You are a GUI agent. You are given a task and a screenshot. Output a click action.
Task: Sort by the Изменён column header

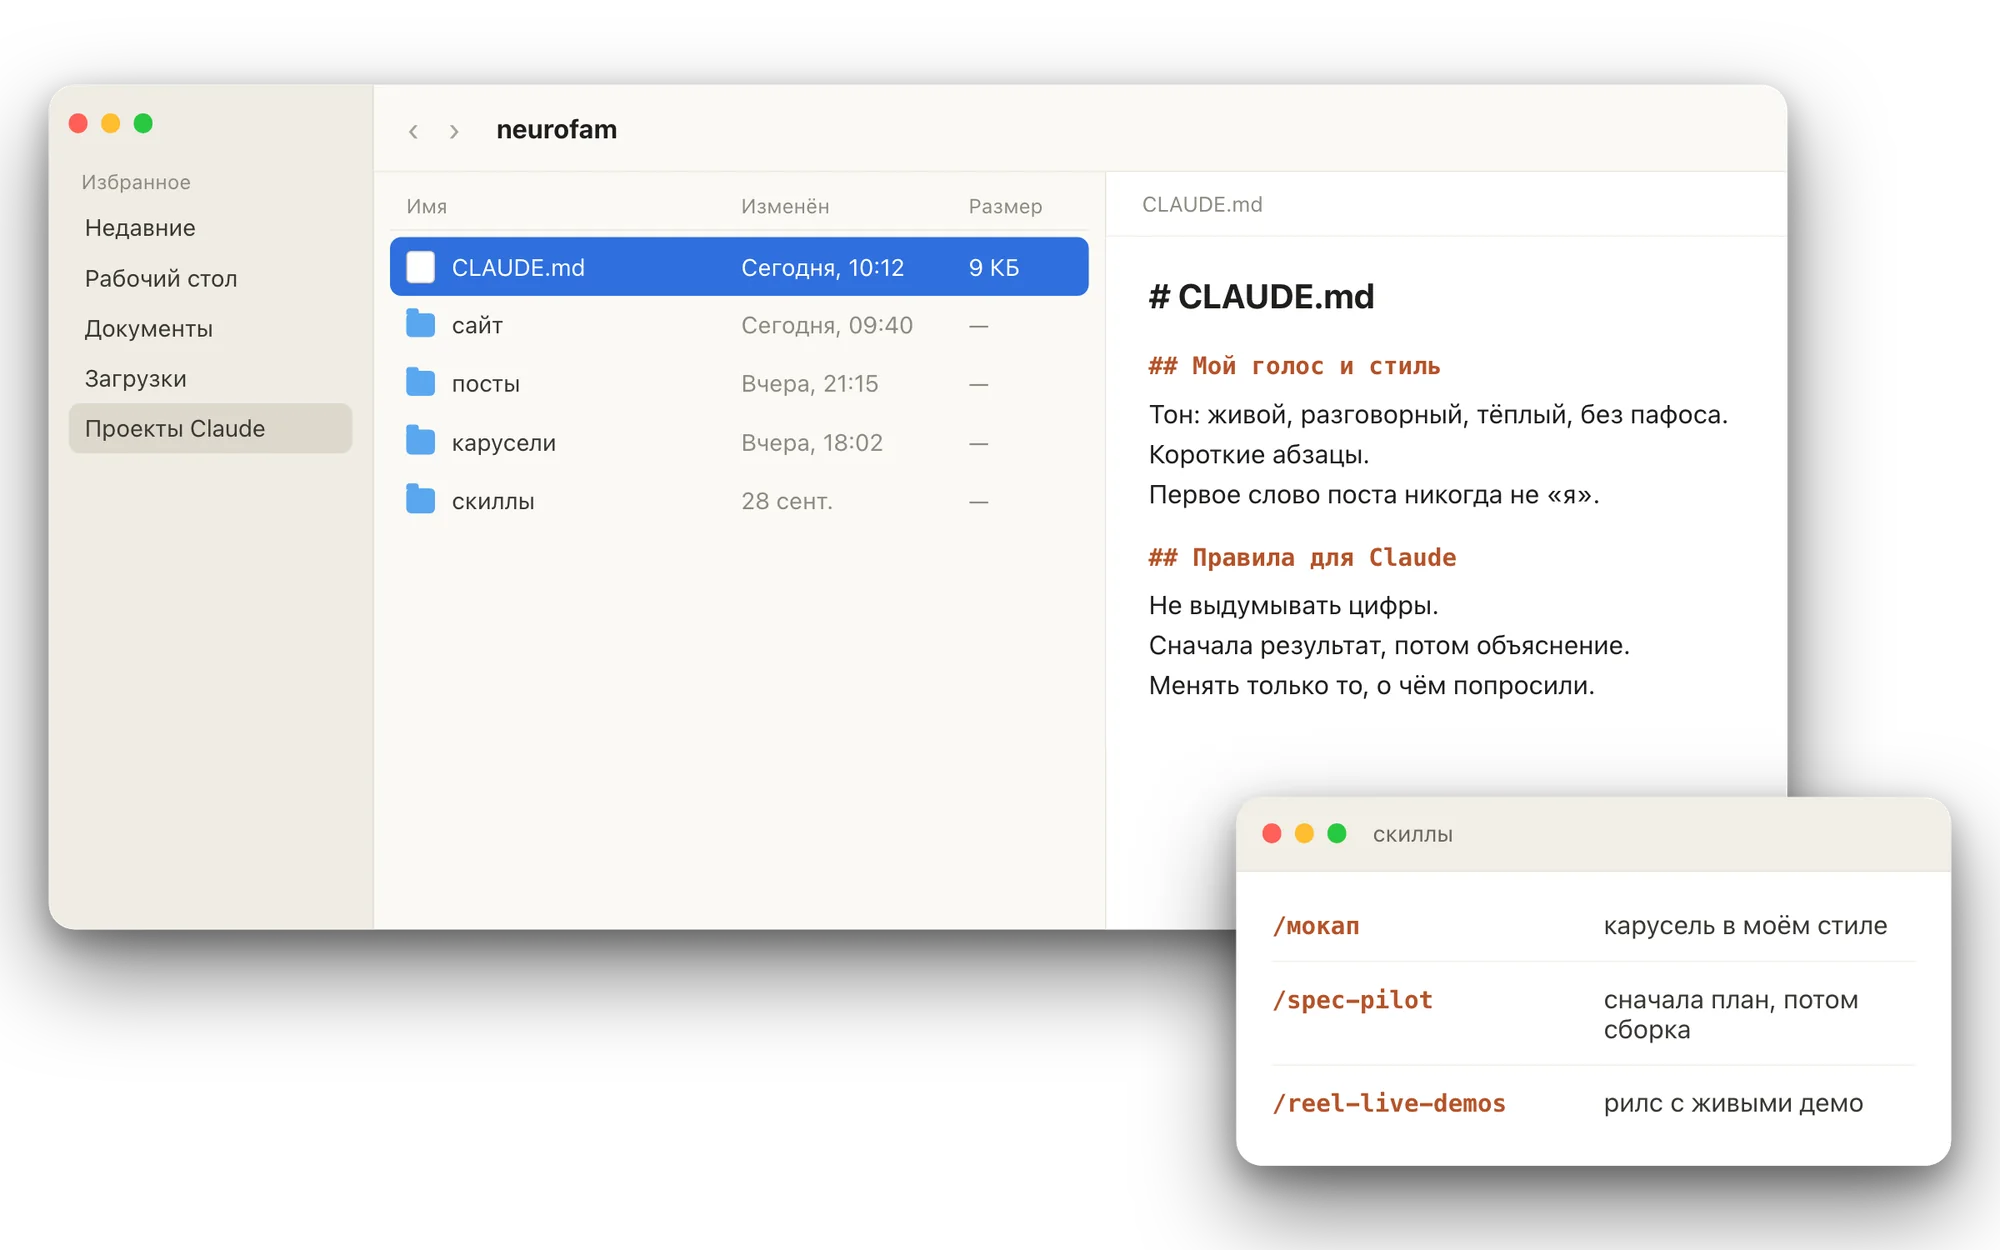tap(785, 206)
